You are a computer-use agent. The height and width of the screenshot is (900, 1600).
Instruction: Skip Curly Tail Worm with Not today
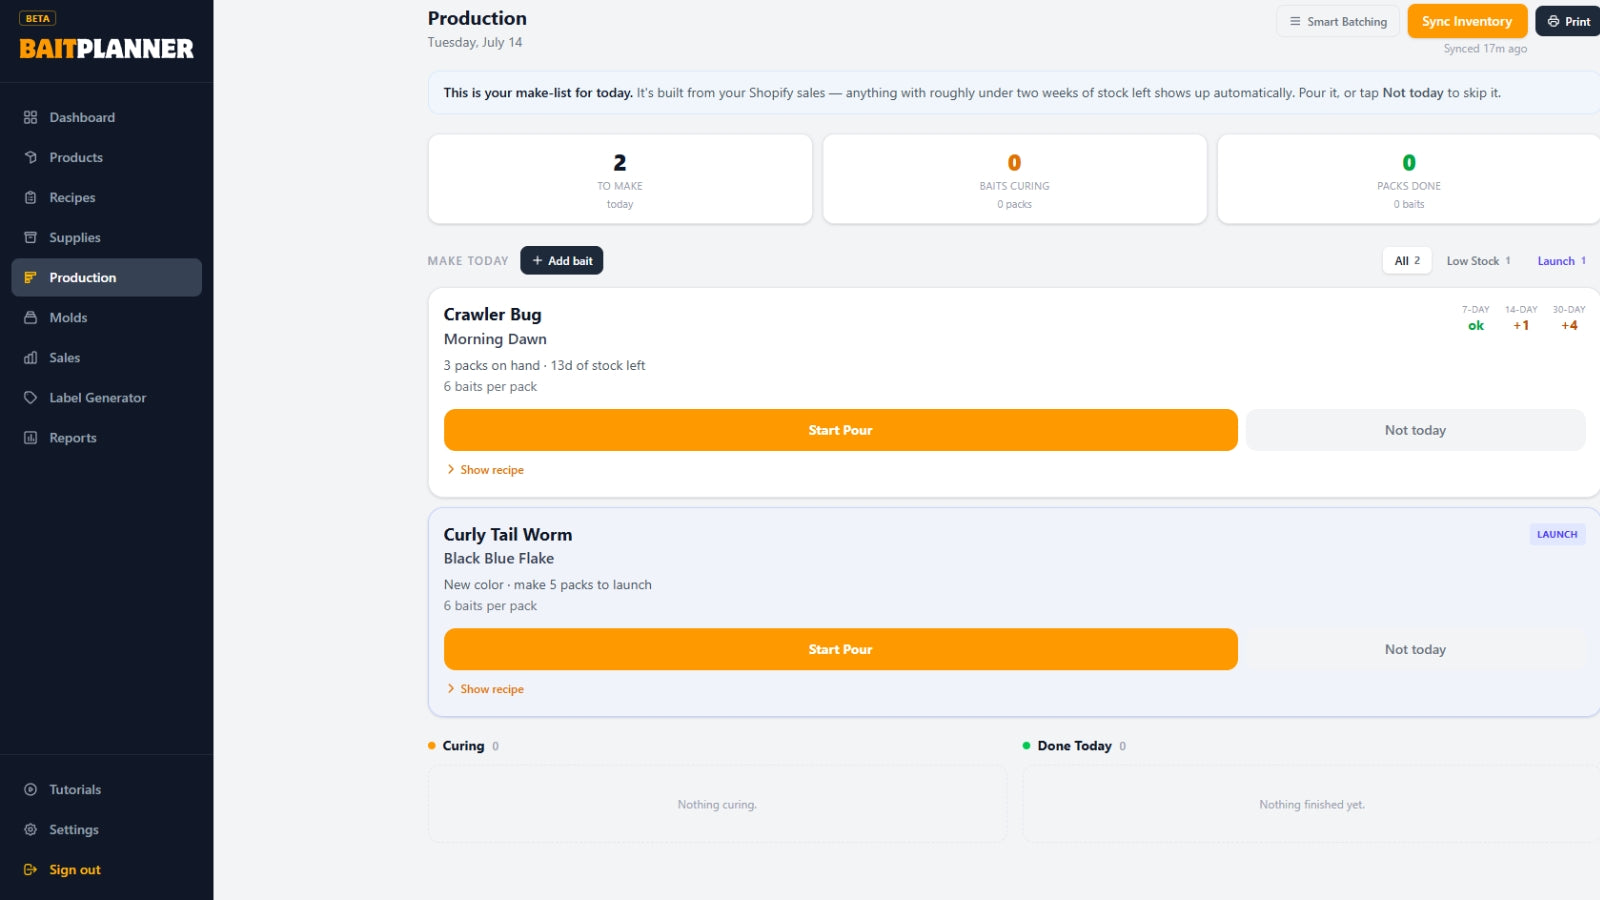pos(1415,649)
